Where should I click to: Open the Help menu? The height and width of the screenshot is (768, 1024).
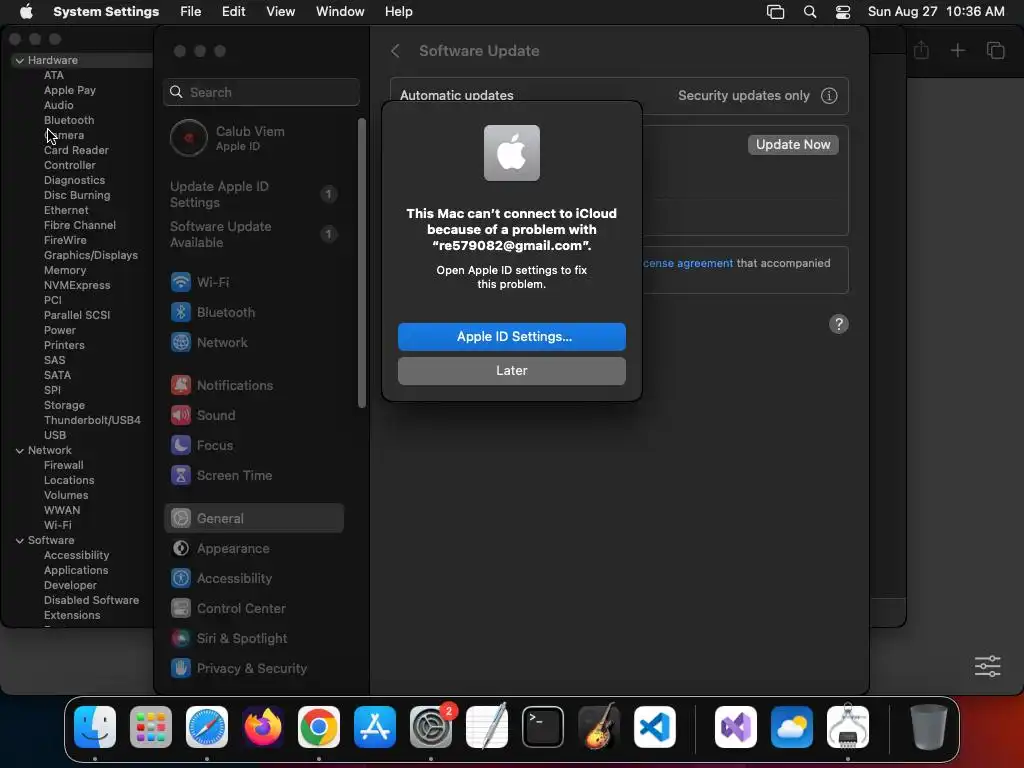pos(398,12)
